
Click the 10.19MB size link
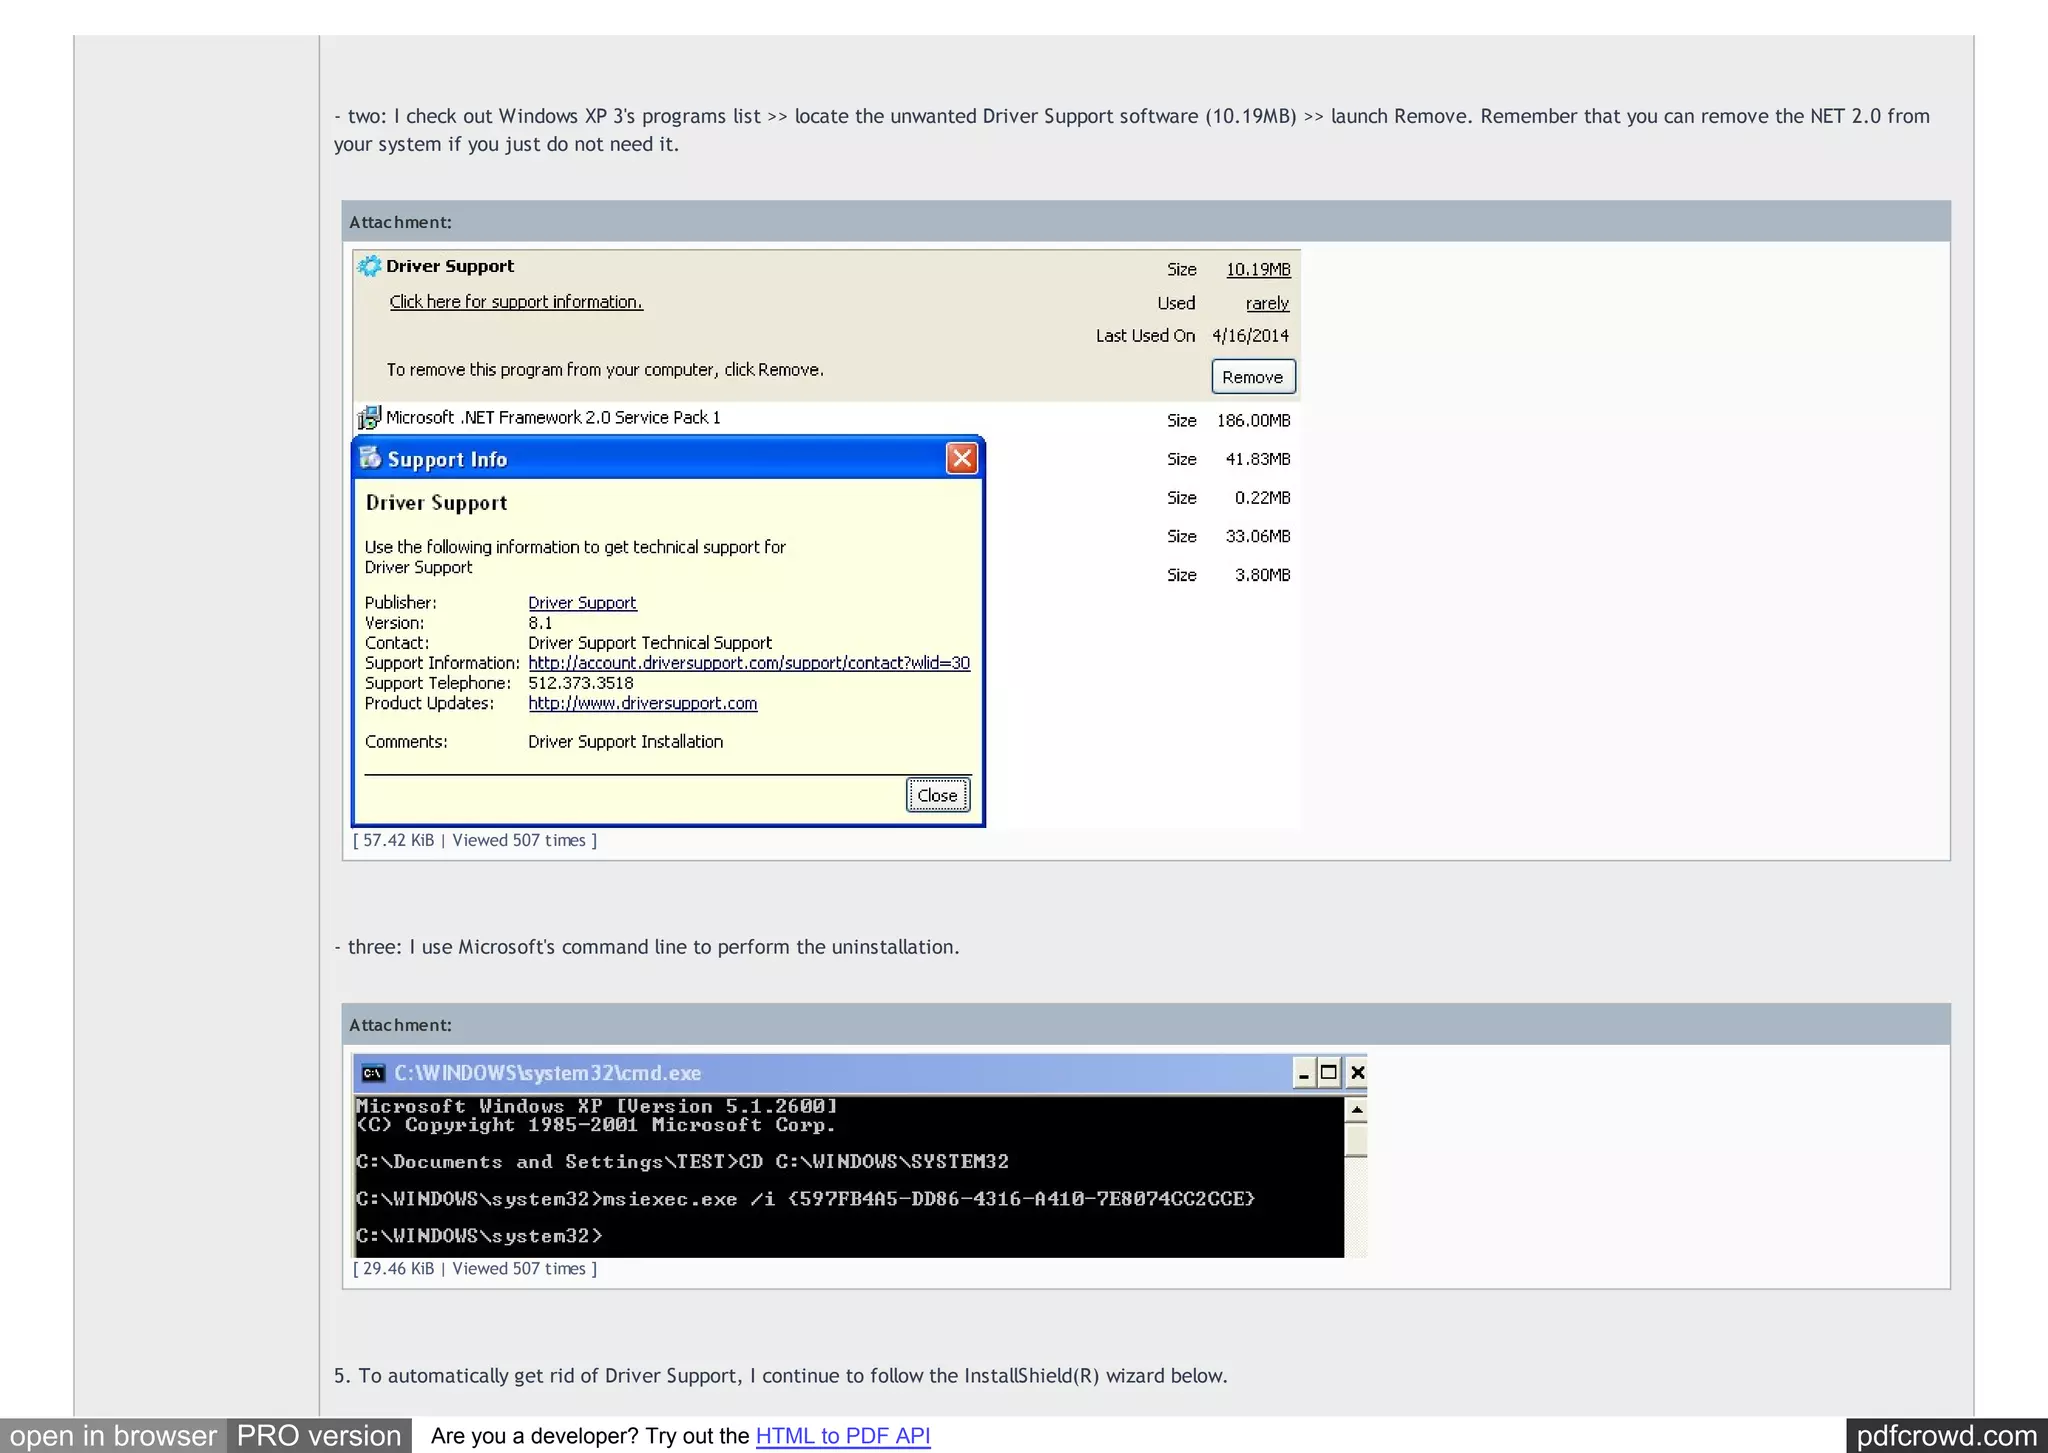tap(1258, 270)
